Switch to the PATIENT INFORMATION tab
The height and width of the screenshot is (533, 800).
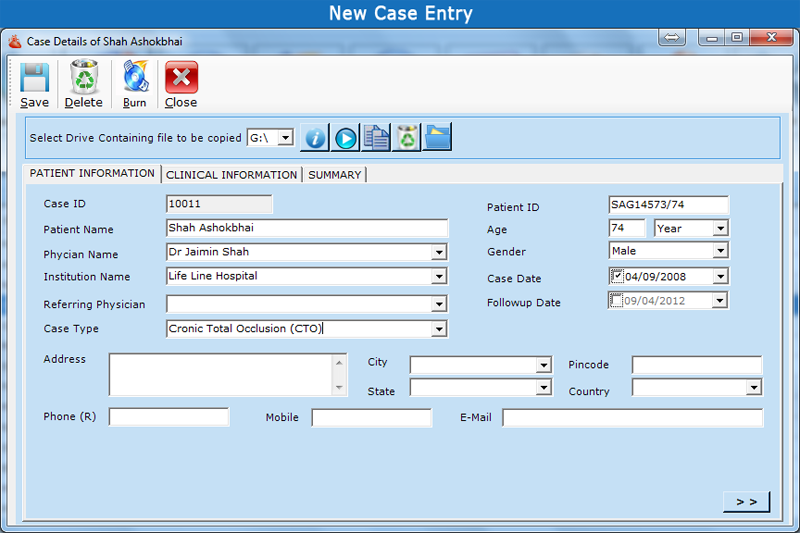[92, 173]
